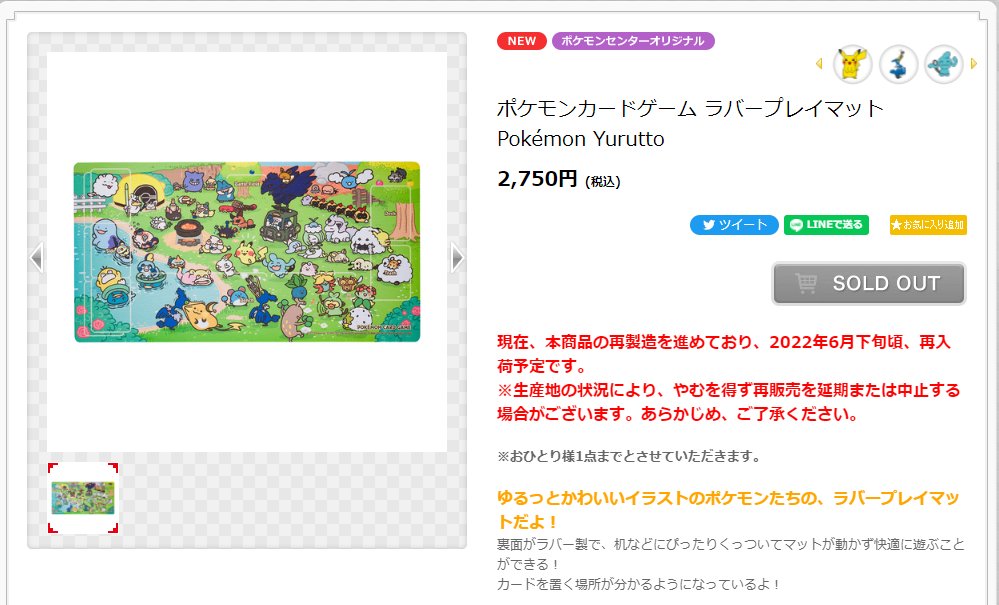Share the product via the Tweet button
This screenshot has height=605, width=999.
point(734,225)
